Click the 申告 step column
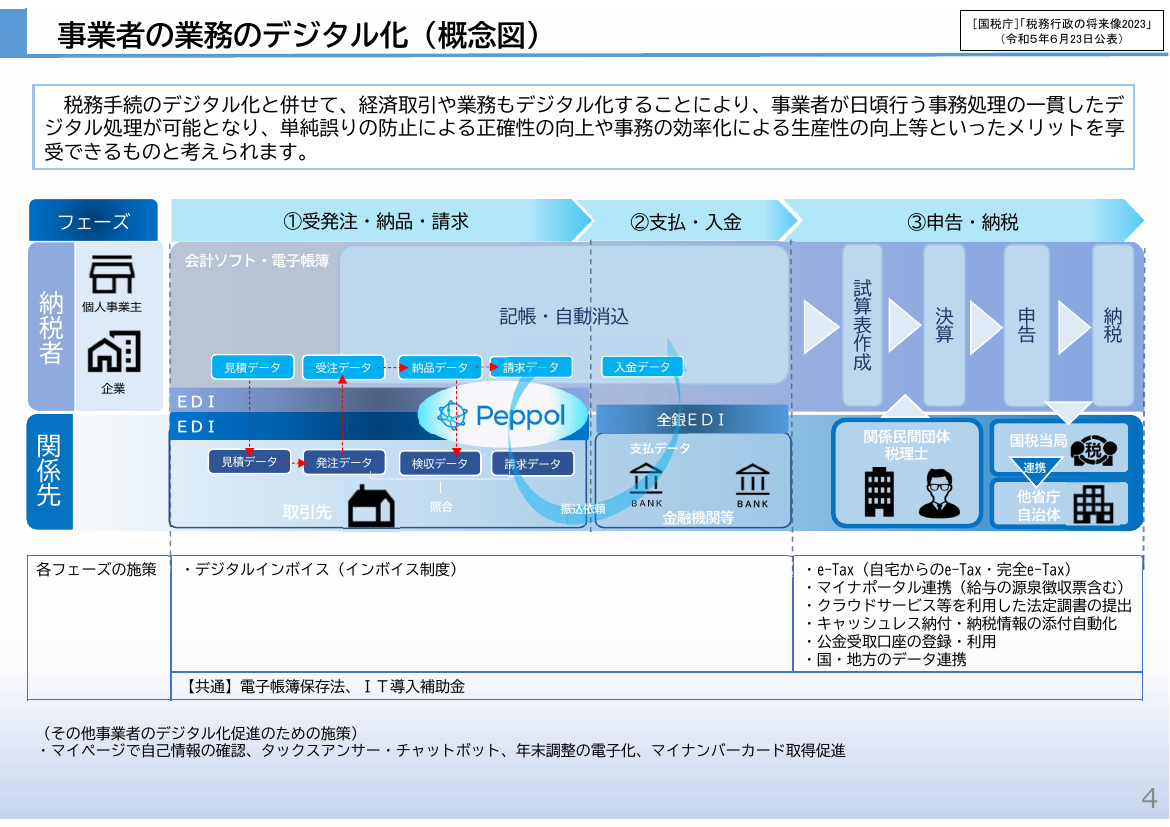1170x827 pixels. tap(1027, 325)
